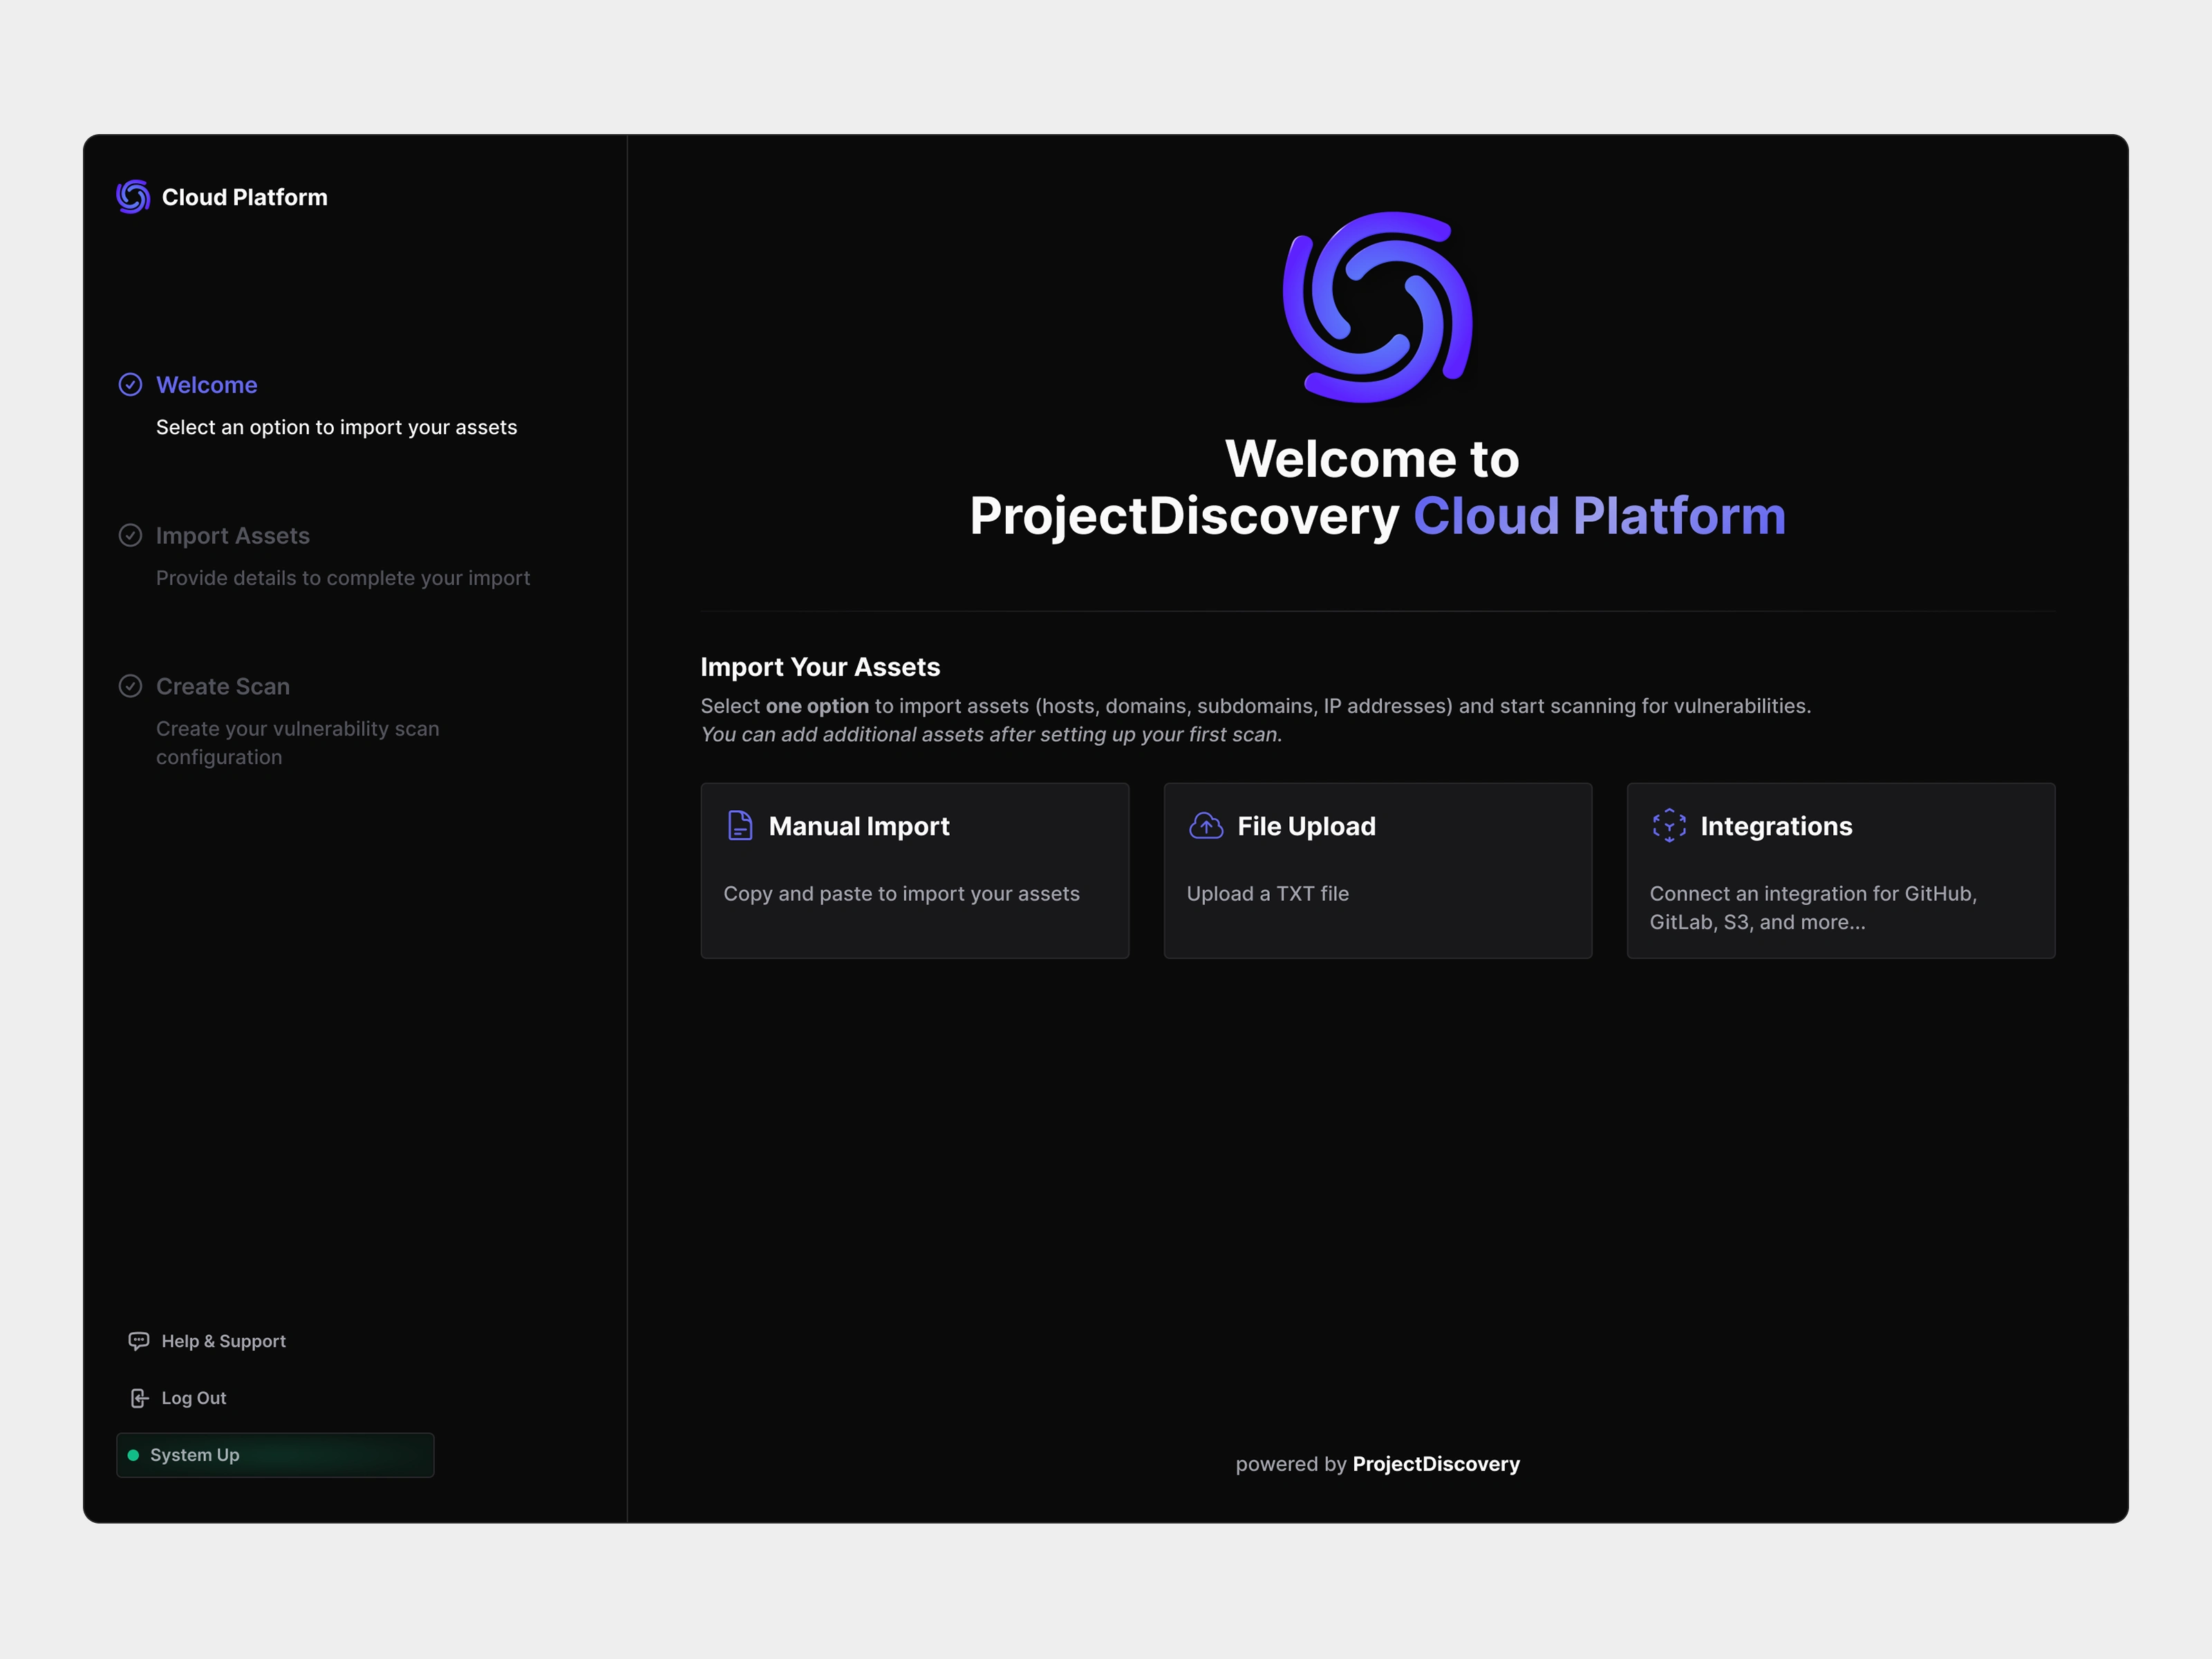Click the Integrations card icon
Image resolution: width=2212 pixels, height=1659 pixels.
(x=1669, y=826)
